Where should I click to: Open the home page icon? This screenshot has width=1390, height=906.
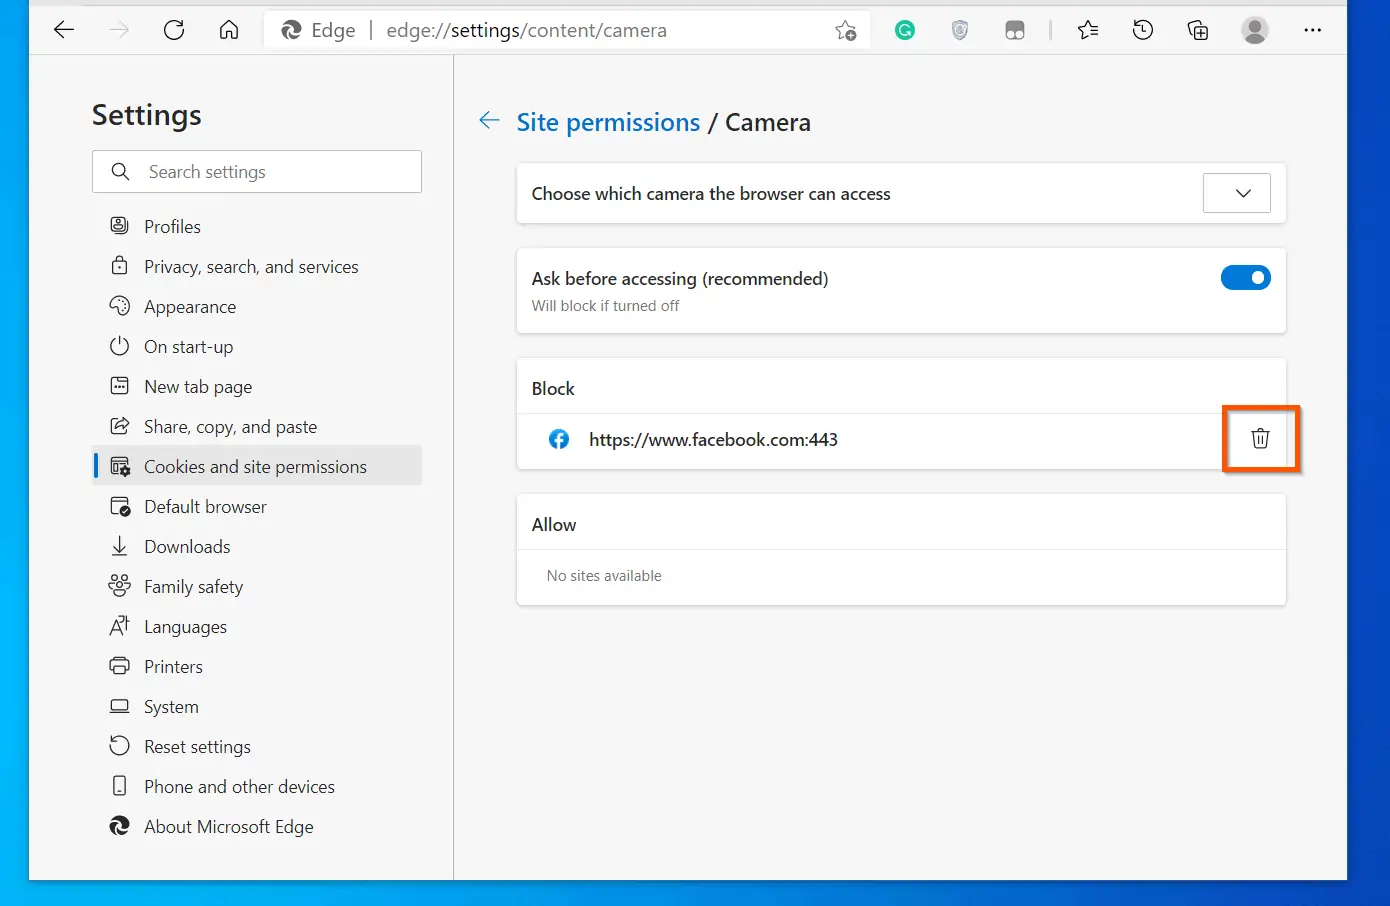229,30
